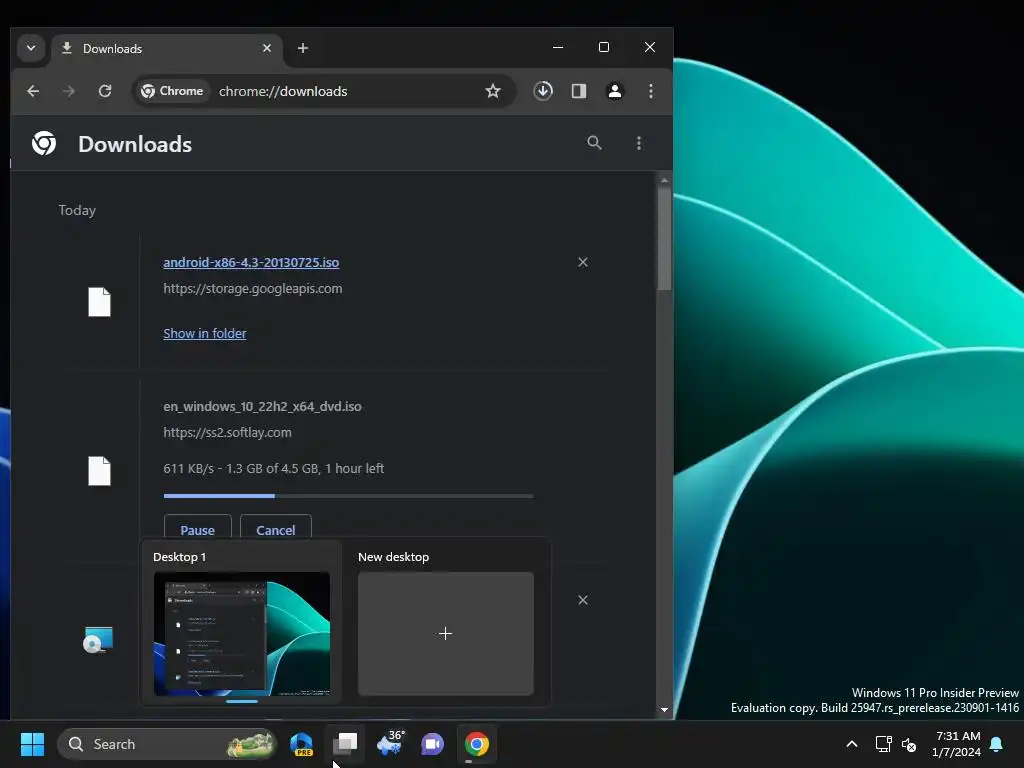Open the Chrome profile avatar
The width and height of the screenshot is (1024, 768).
coord(615,91)
